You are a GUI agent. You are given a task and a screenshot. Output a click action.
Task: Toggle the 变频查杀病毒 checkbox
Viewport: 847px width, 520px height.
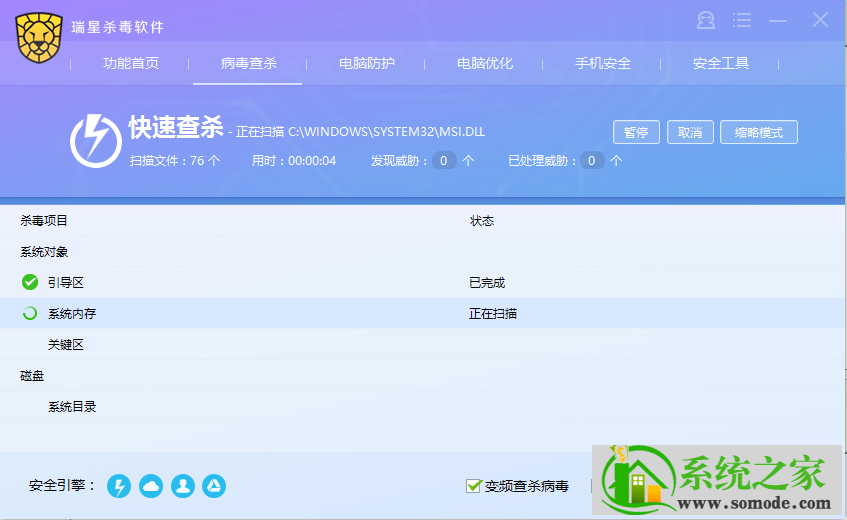473,486
